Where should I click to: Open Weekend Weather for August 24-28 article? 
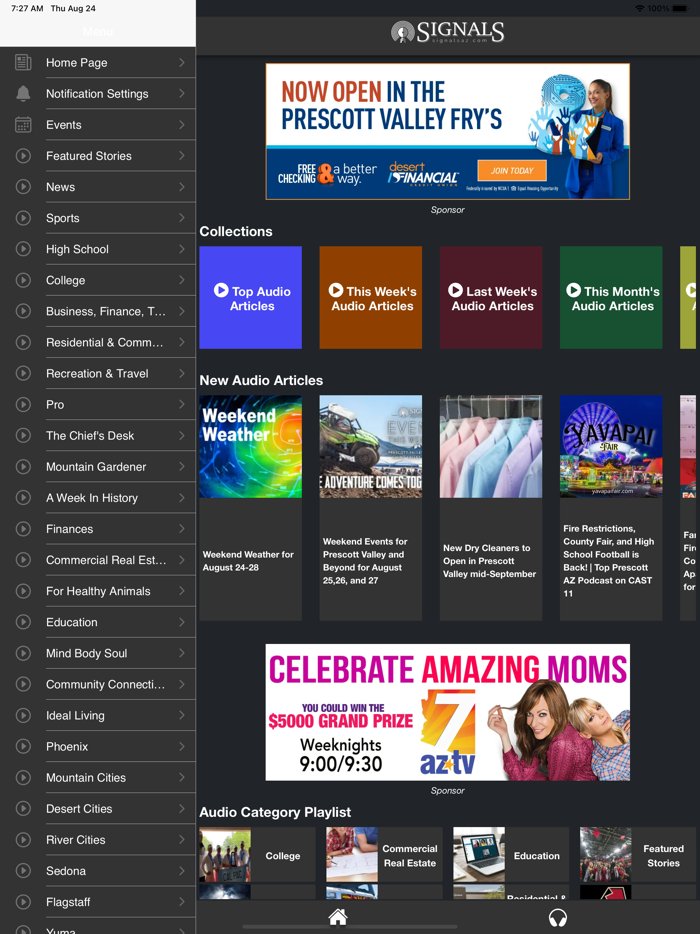251,508
